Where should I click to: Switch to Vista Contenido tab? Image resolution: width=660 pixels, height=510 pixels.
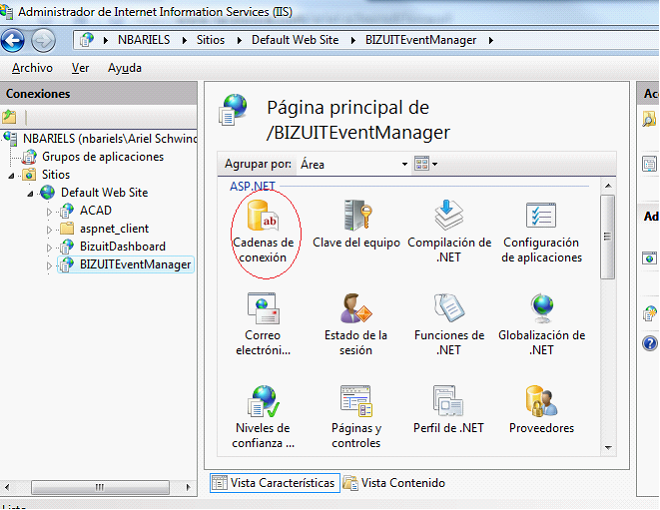click(x=394, y=483)
